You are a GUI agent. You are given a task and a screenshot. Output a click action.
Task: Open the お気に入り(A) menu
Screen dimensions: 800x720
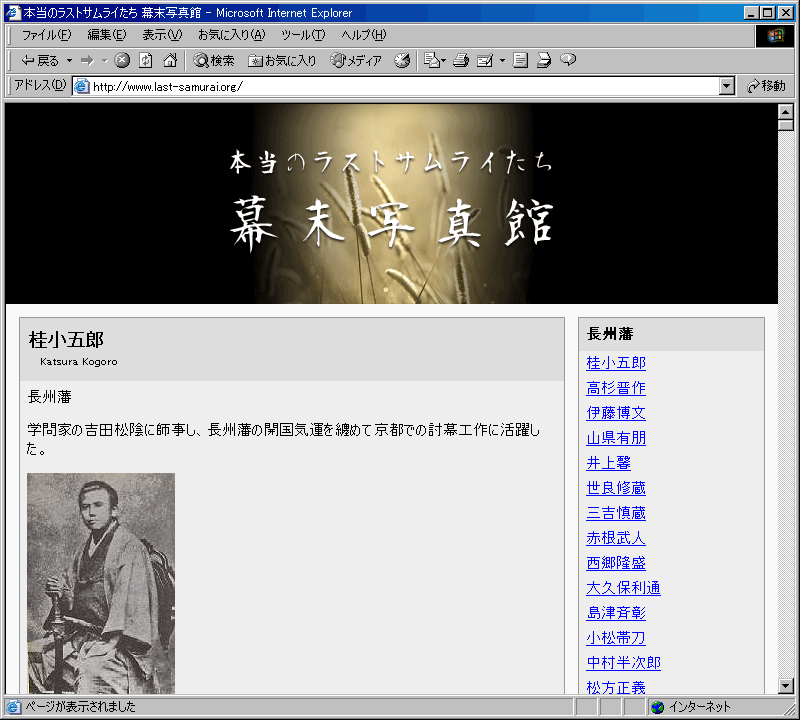[232, 35]
